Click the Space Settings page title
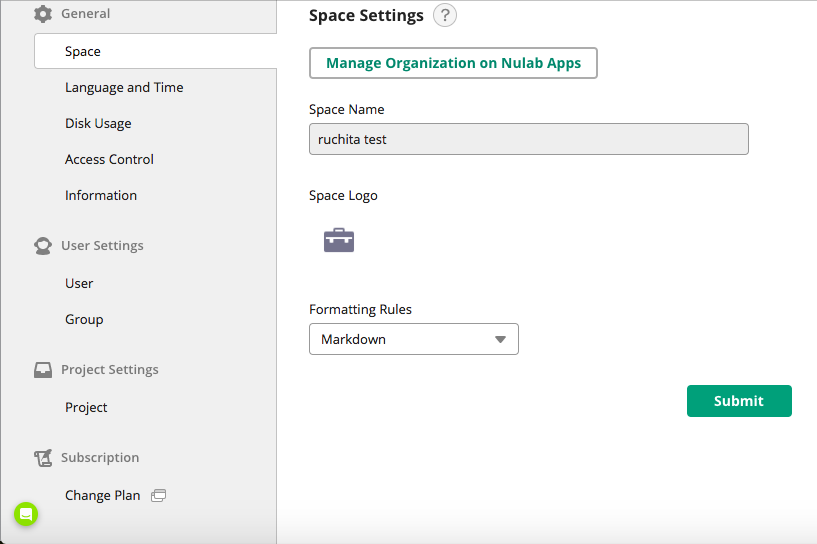817x544 pixels. (x=366, y=16)
